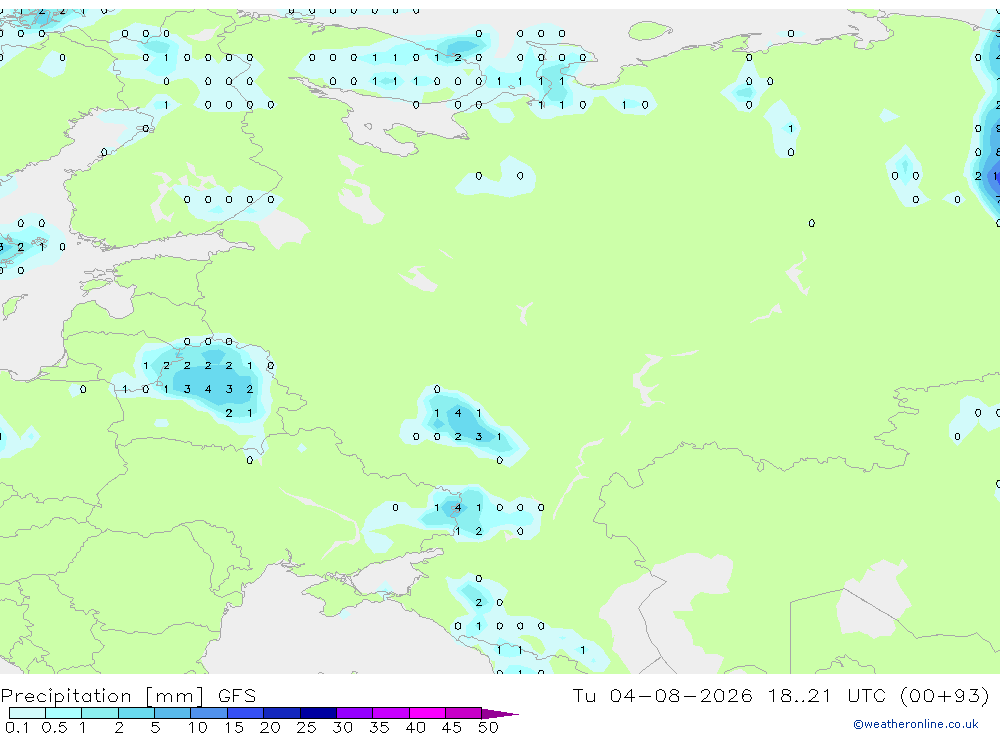The height and width of the screenshot is (733, 1000).
Task: Select the 45–50 mm legend color swatch
Action: pyautogui.click(x=464, y=713)
